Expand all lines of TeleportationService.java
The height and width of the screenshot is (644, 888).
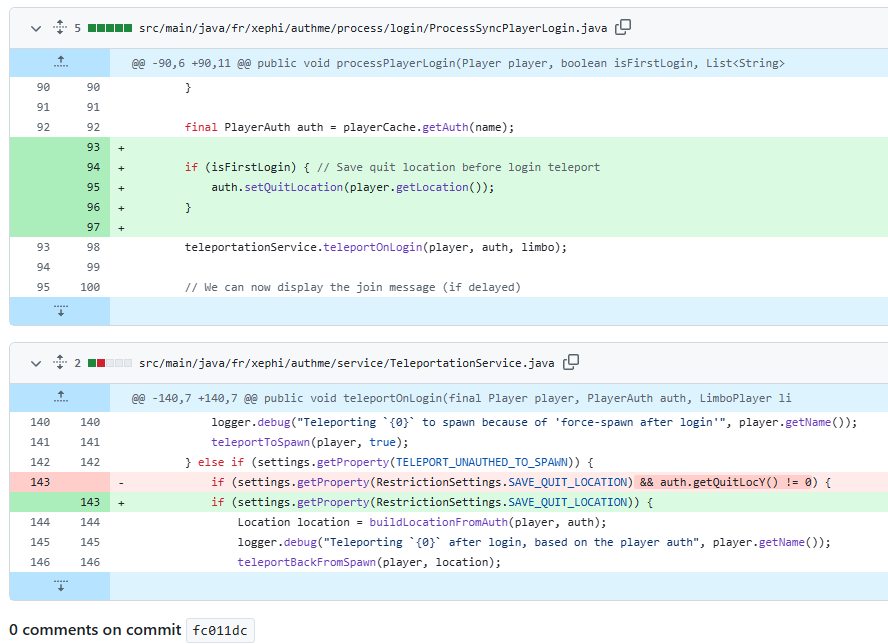point(60,363)
